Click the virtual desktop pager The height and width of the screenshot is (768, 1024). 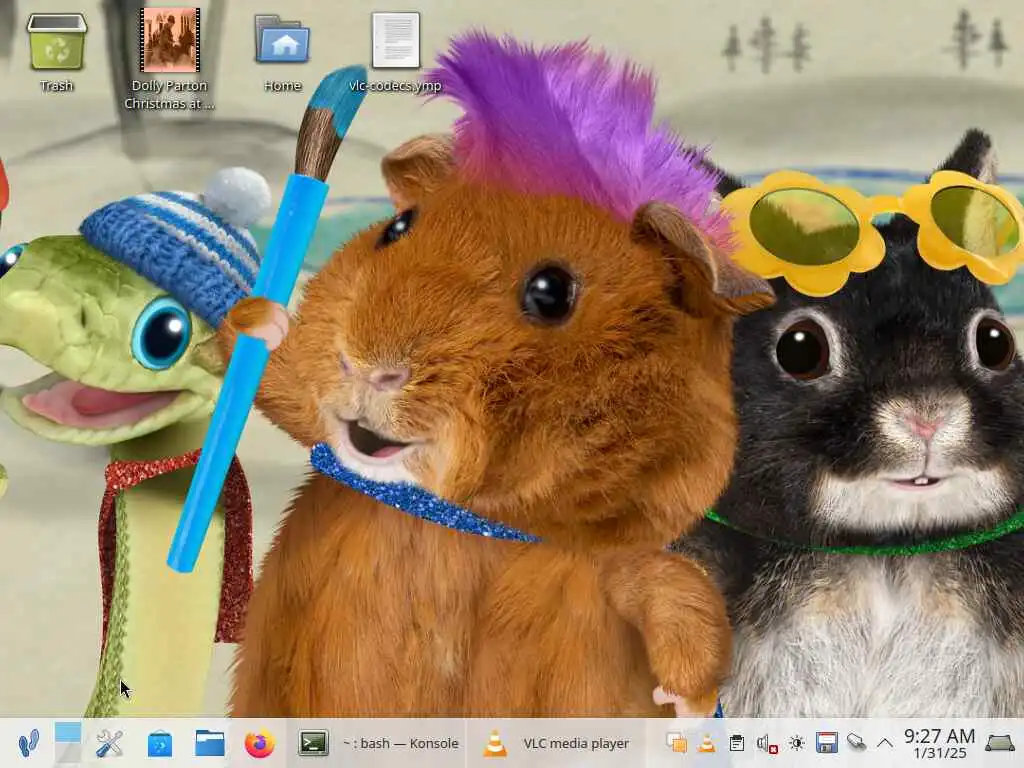click(68, 743)
